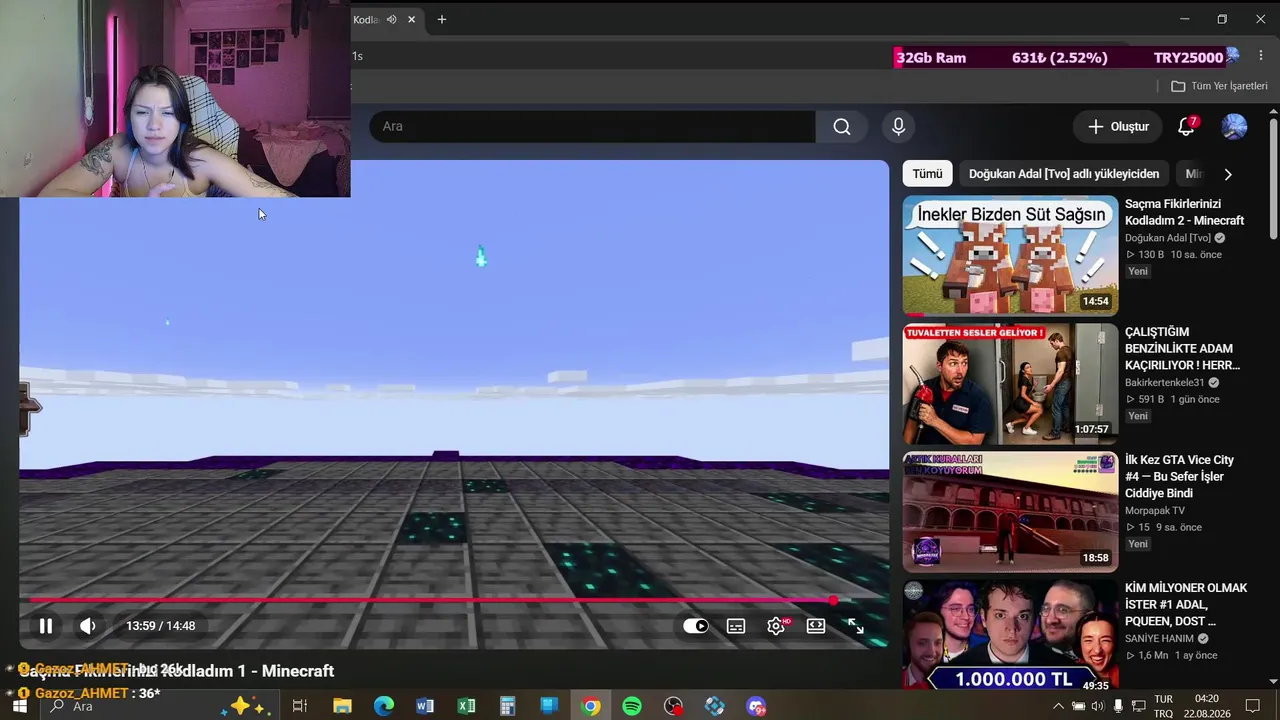The height and width of the screenshot is (720, 1280).
Task: Open the İlk Kez GTA Vice City #4 title
Action: (1180, 476)
